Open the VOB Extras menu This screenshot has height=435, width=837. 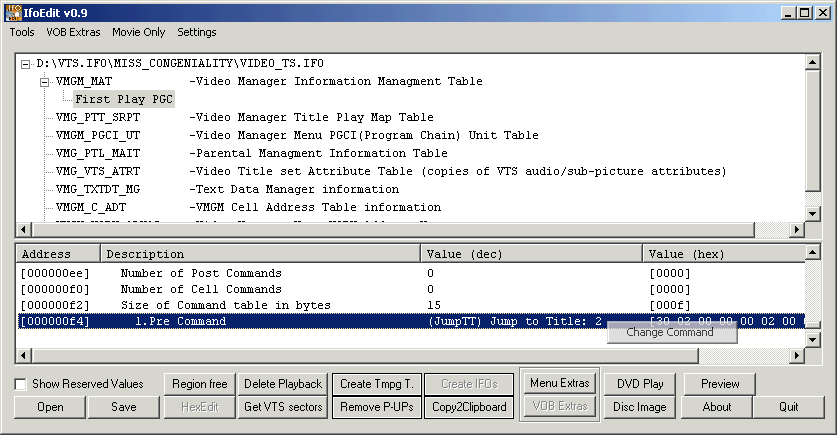(x=73, y=32)
